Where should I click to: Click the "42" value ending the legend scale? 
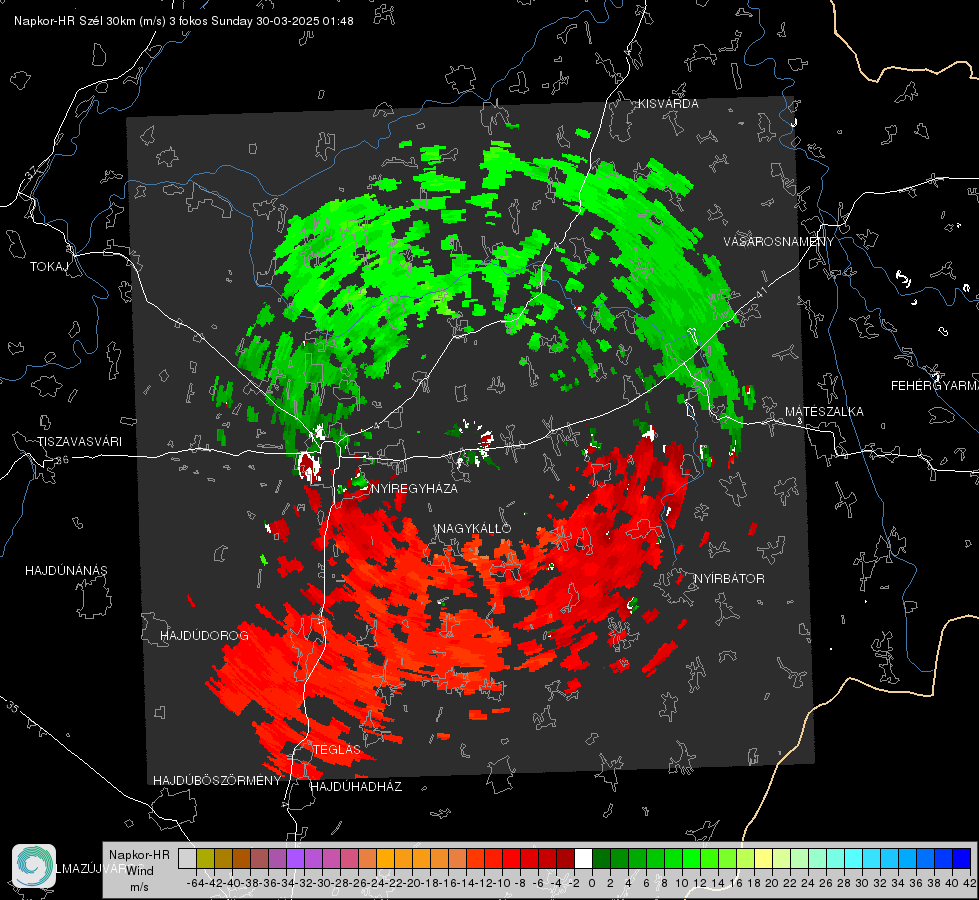coord(969,883)
